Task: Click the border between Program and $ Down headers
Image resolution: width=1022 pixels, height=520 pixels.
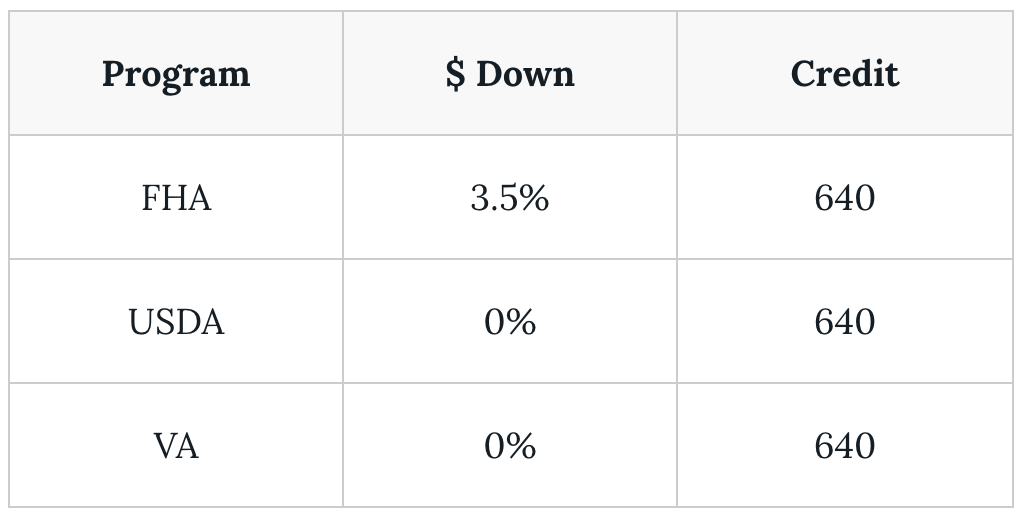Action: [x=343, y=73]
